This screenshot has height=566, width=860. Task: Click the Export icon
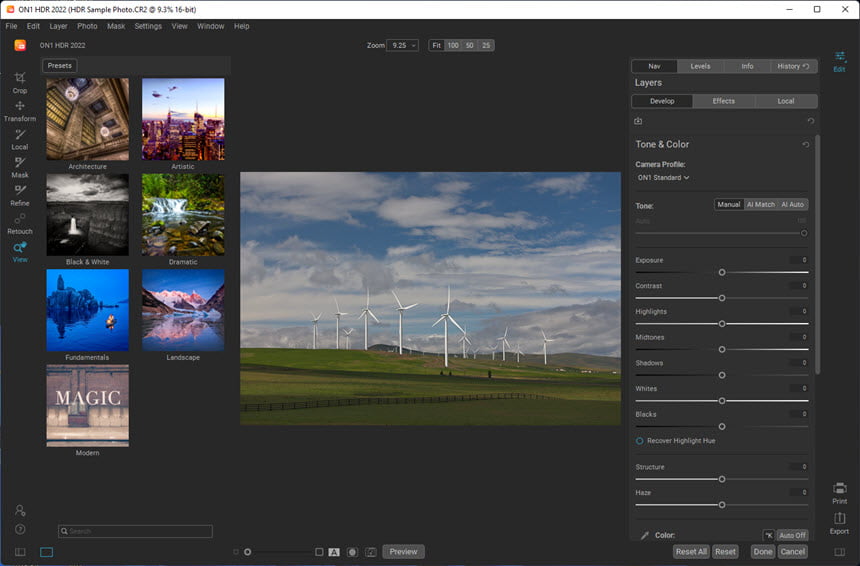click(840, 523)
